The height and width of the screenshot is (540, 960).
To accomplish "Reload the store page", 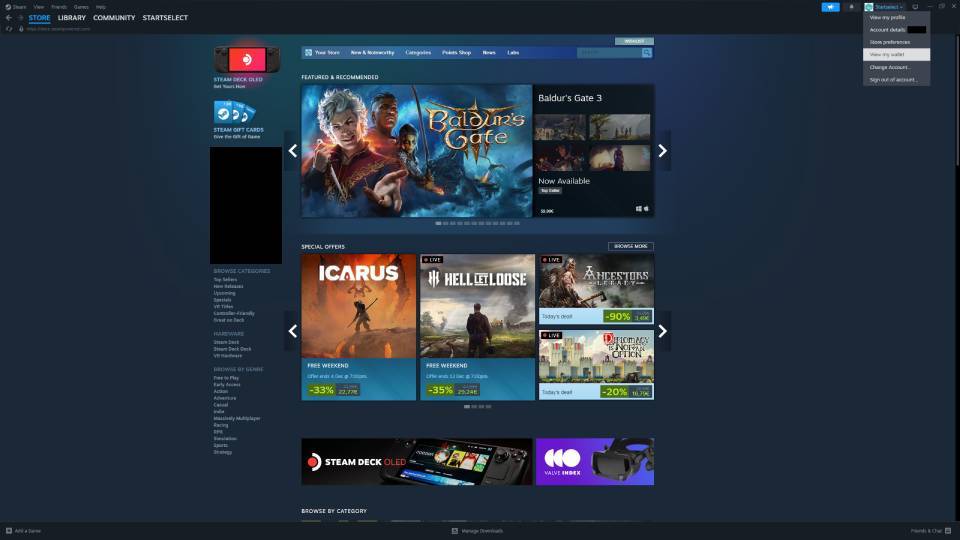I will [9, 29].
